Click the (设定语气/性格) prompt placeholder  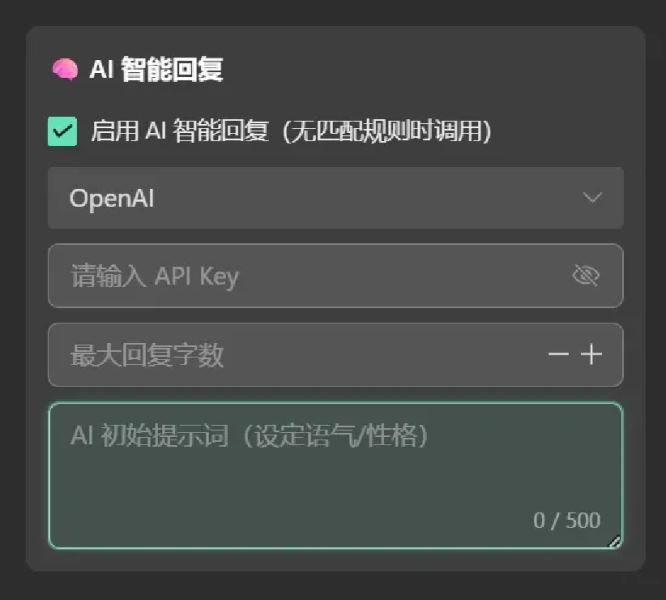click(x=338, y=436)
